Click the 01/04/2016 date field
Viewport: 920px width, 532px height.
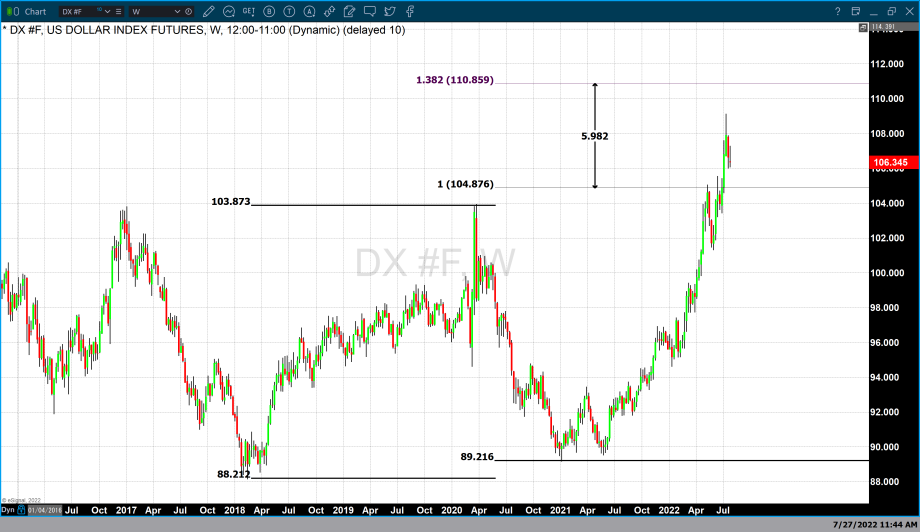pyautogui.click(x=44, y=510)
